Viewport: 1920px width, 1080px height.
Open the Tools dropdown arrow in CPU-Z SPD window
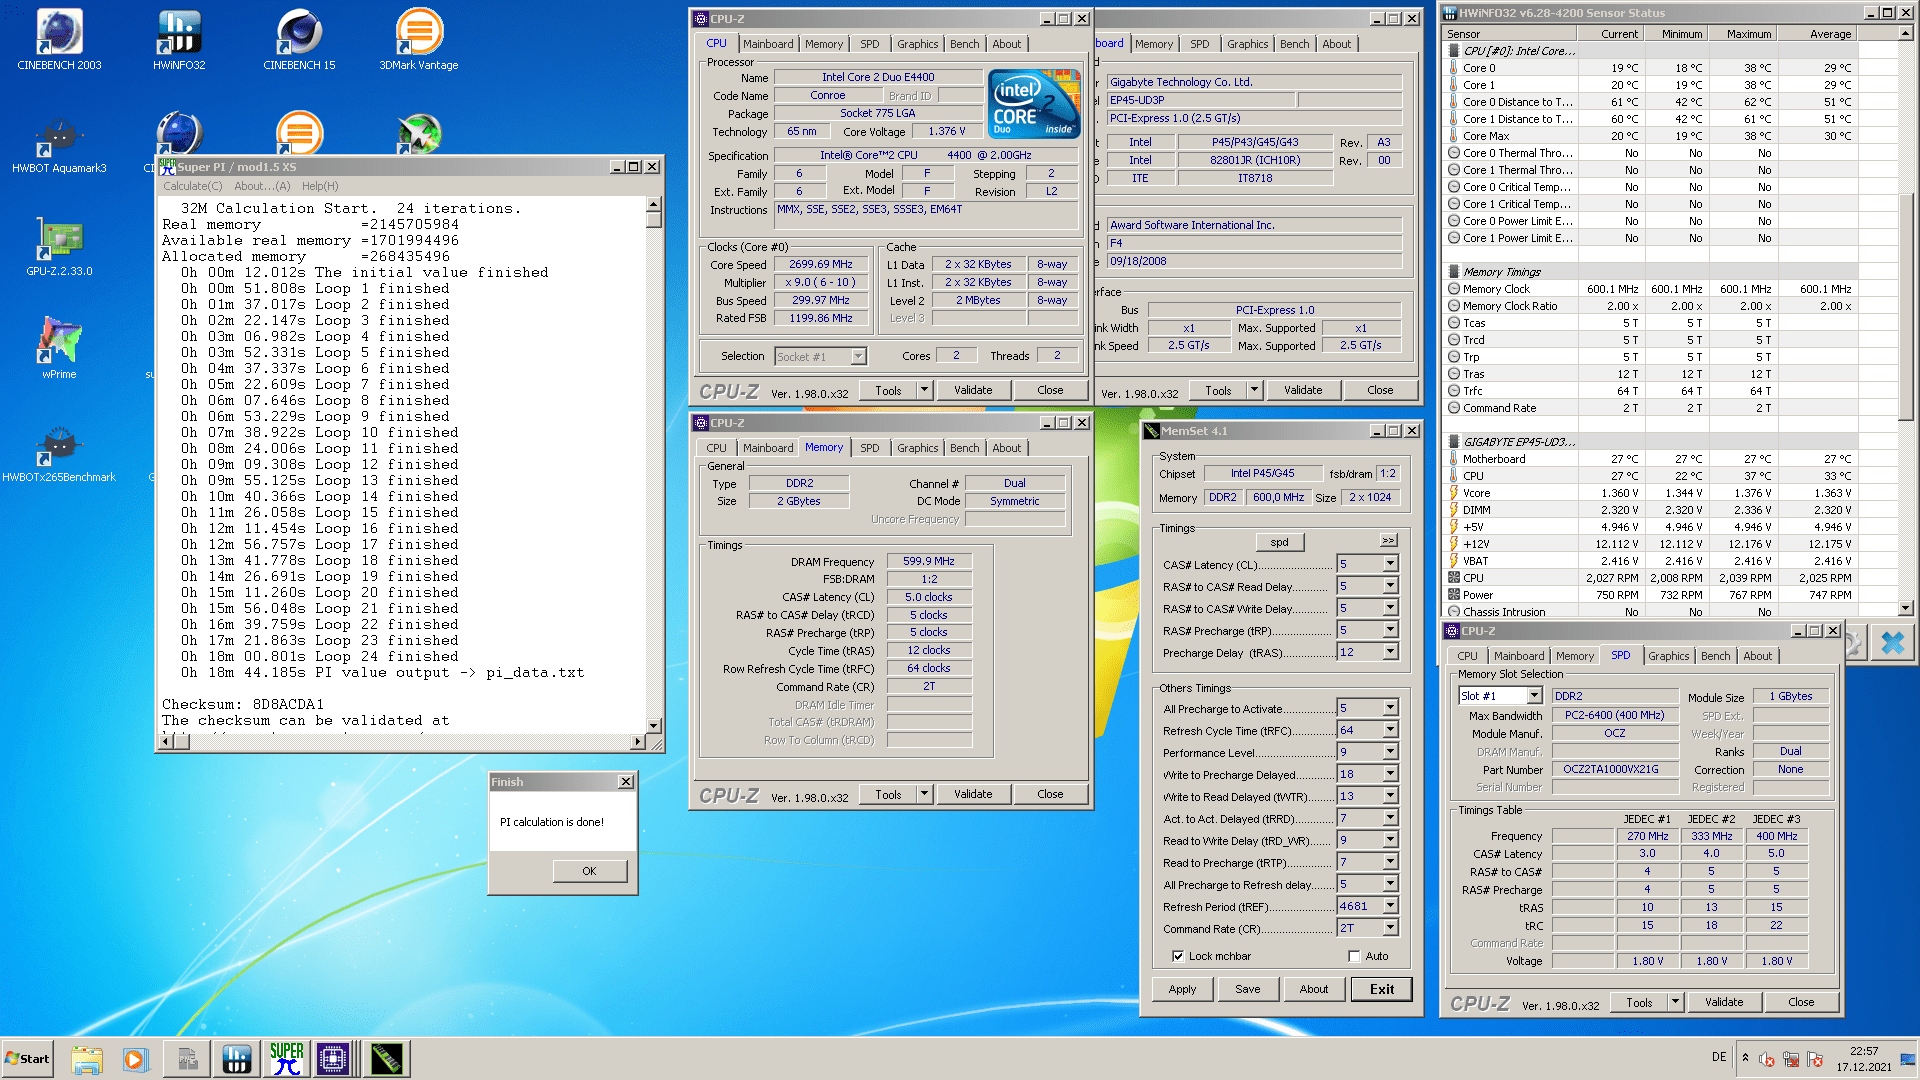pos(1675,1002)
